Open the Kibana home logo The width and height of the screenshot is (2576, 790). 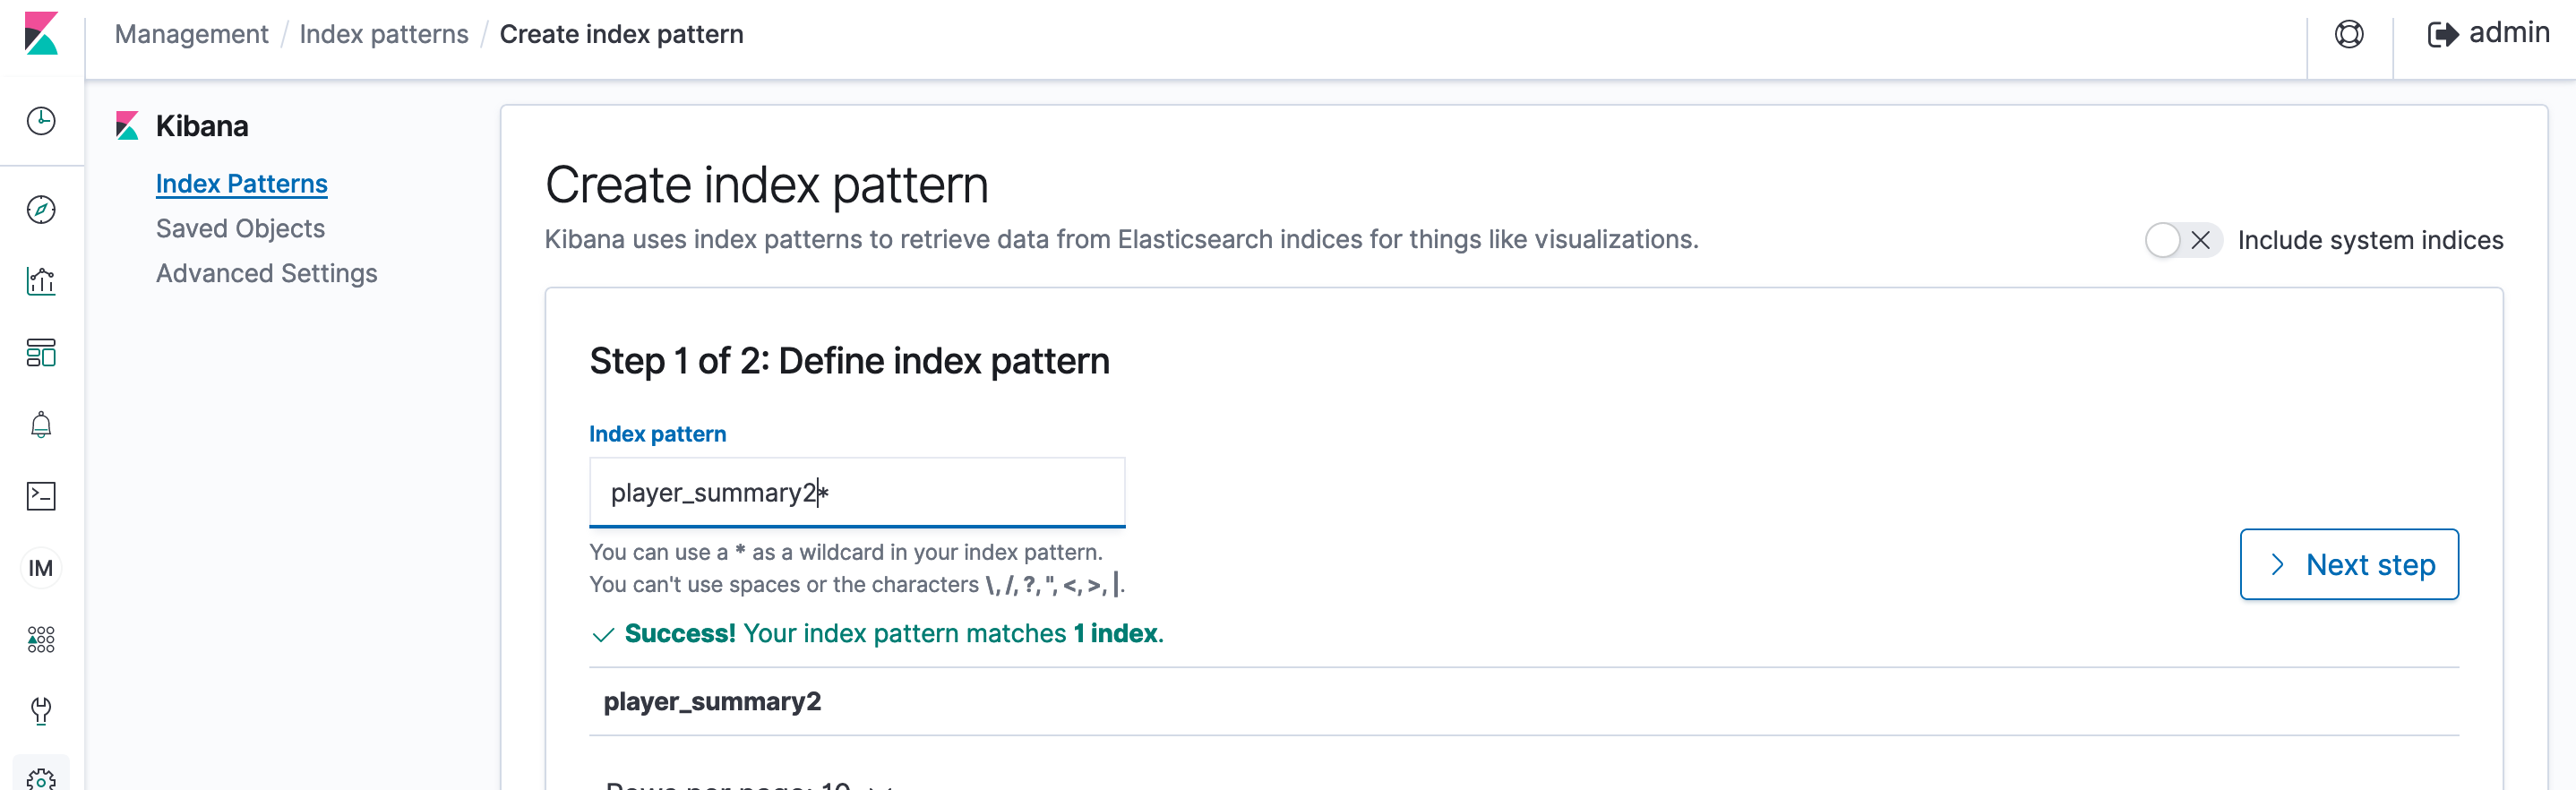(41, 34)
